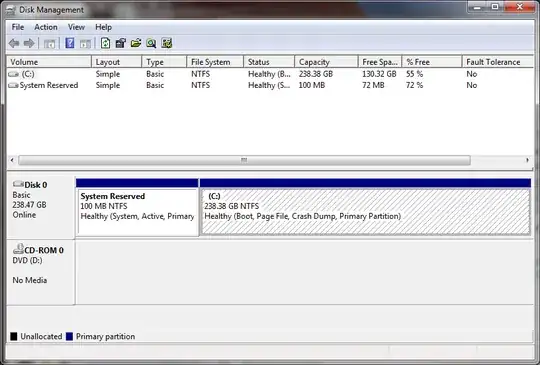Click the Back arrow toolbar icon
This screenshot has width=540, height=365.
14,43
